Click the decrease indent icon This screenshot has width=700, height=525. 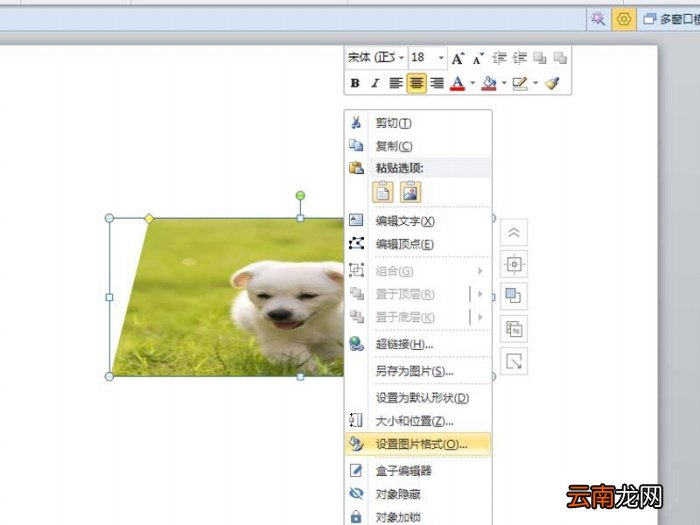[x=499, y=58]
